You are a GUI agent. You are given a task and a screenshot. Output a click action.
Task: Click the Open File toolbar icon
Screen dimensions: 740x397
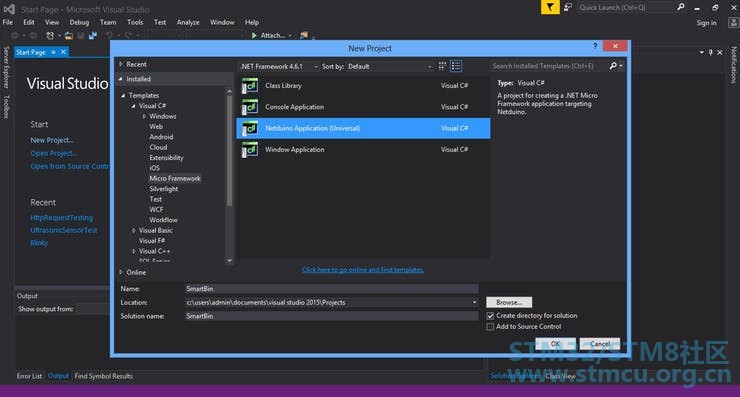[69, 35]
